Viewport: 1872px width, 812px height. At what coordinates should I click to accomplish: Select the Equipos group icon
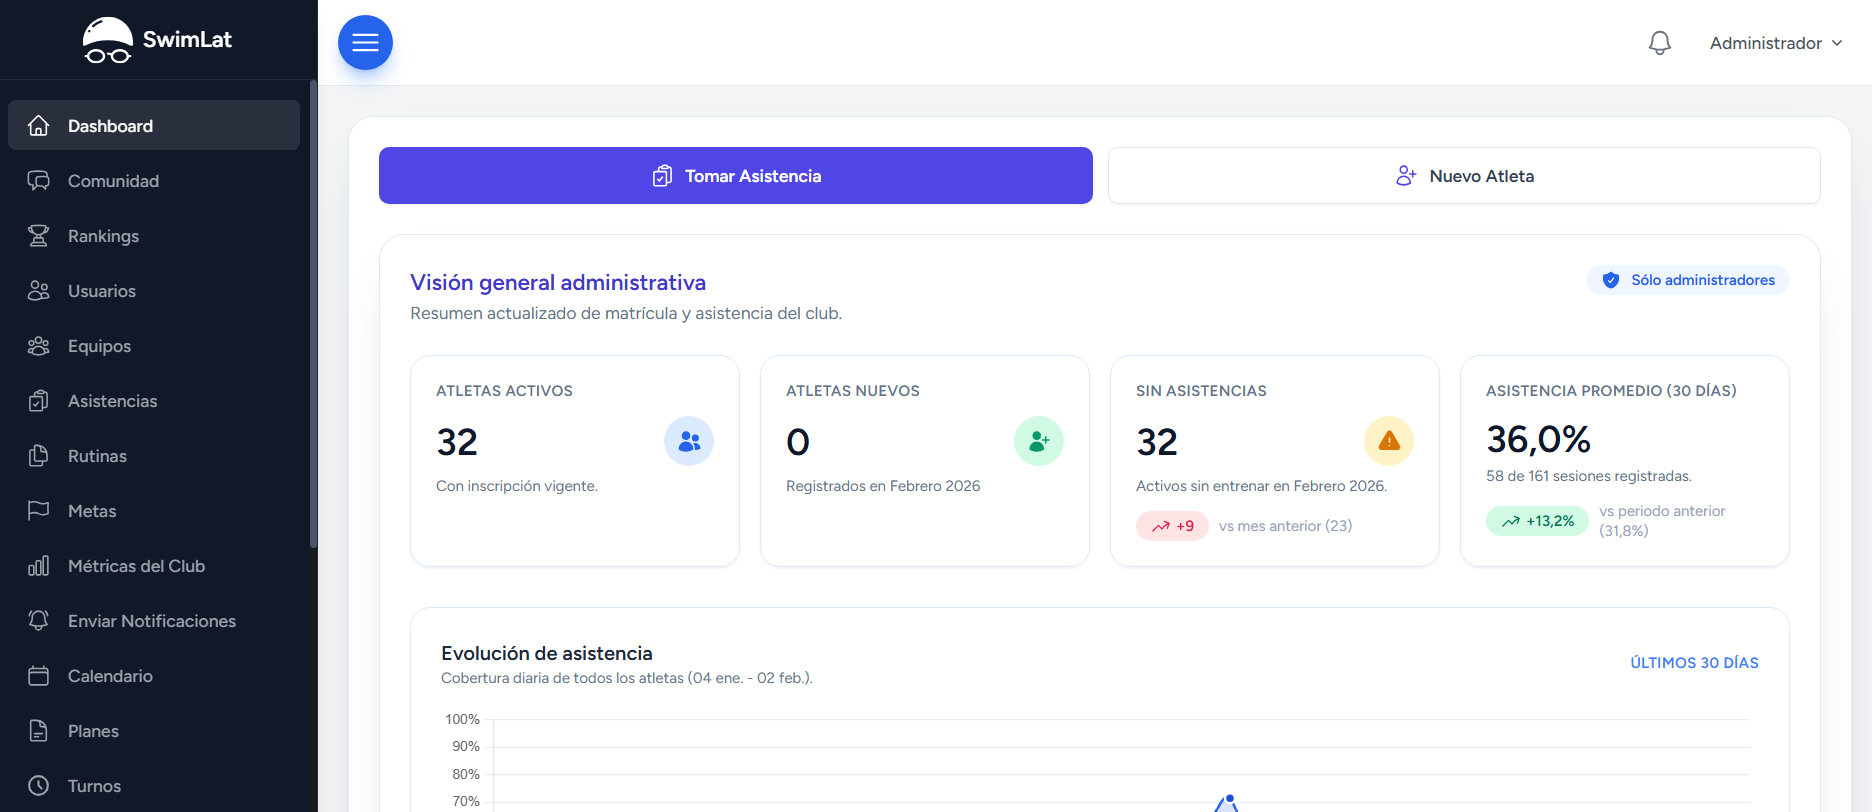coord(39,346)
